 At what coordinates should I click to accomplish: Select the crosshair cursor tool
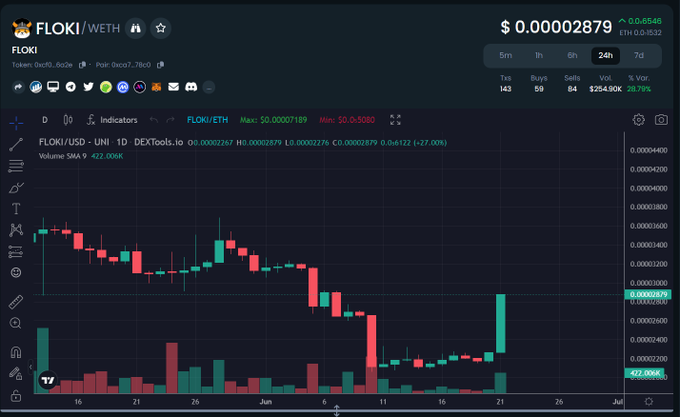(x=16, y=123)
